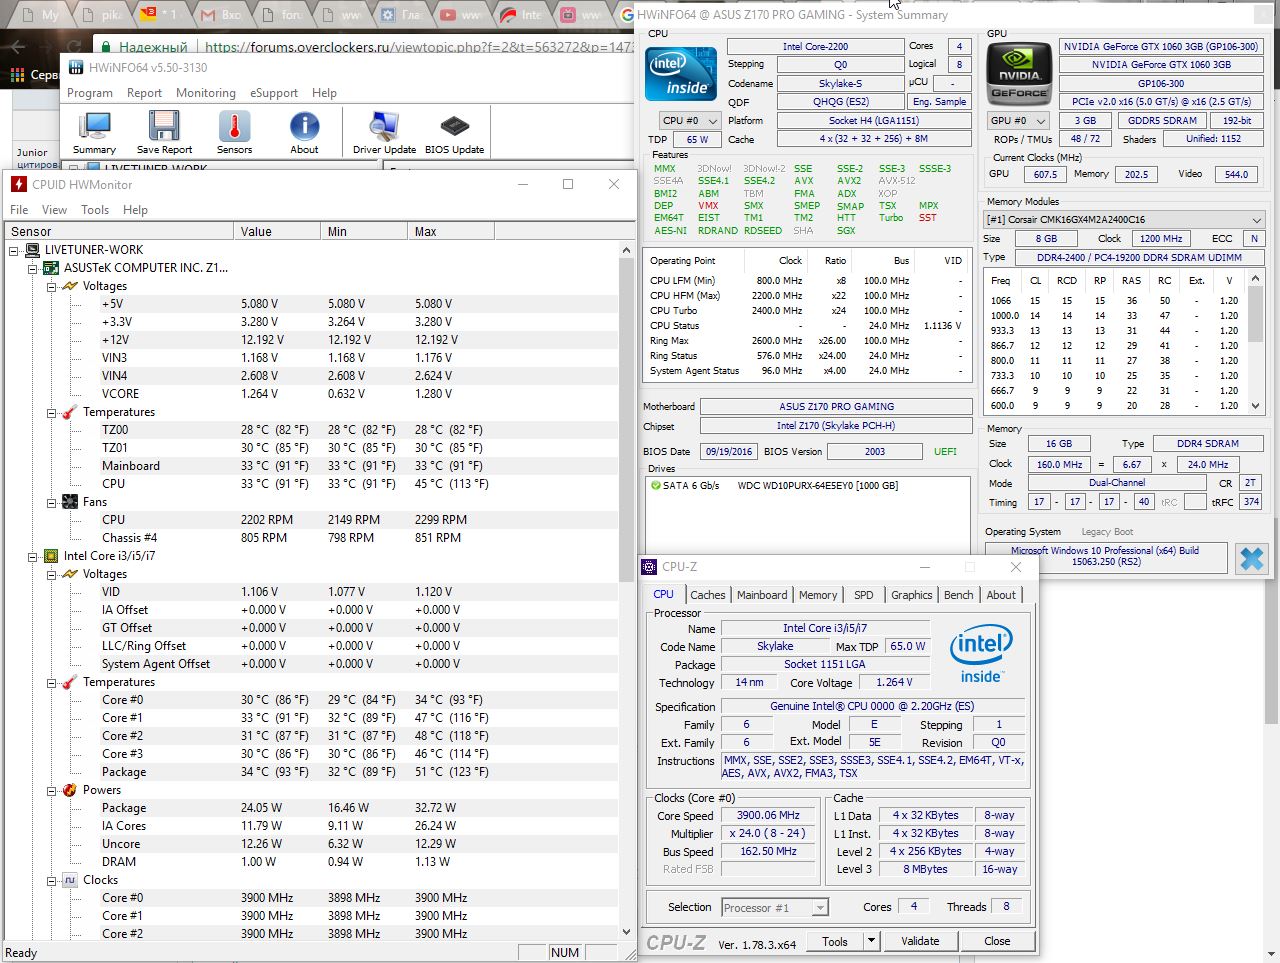This screenshot has height=963, width=1280.
Task: Switch to the Caches tab in CPU-Z
Action: (x=707, y=595)
